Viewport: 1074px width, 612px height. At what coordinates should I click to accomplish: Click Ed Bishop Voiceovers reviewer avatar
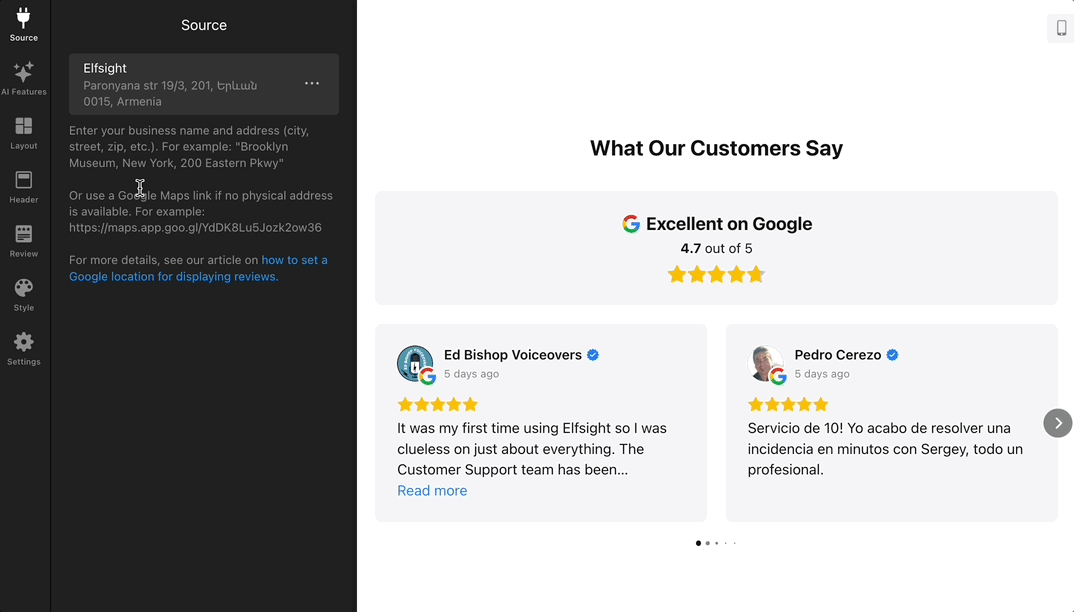pos(415,364)
